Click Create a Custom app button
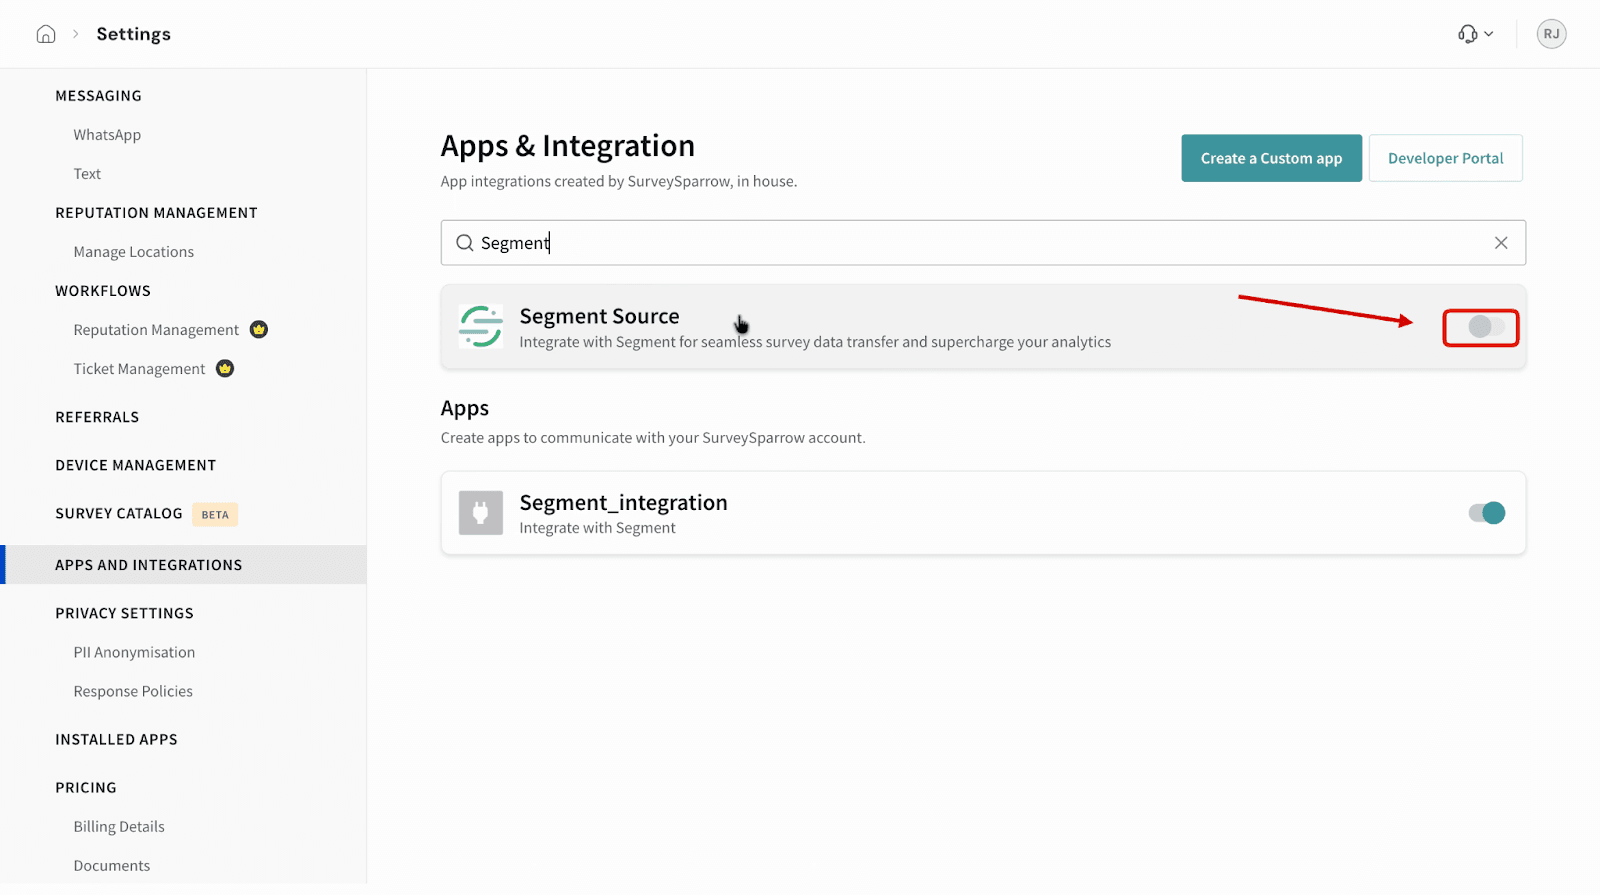Viewport: 1600px width, 895px height. coord(1271,158)
